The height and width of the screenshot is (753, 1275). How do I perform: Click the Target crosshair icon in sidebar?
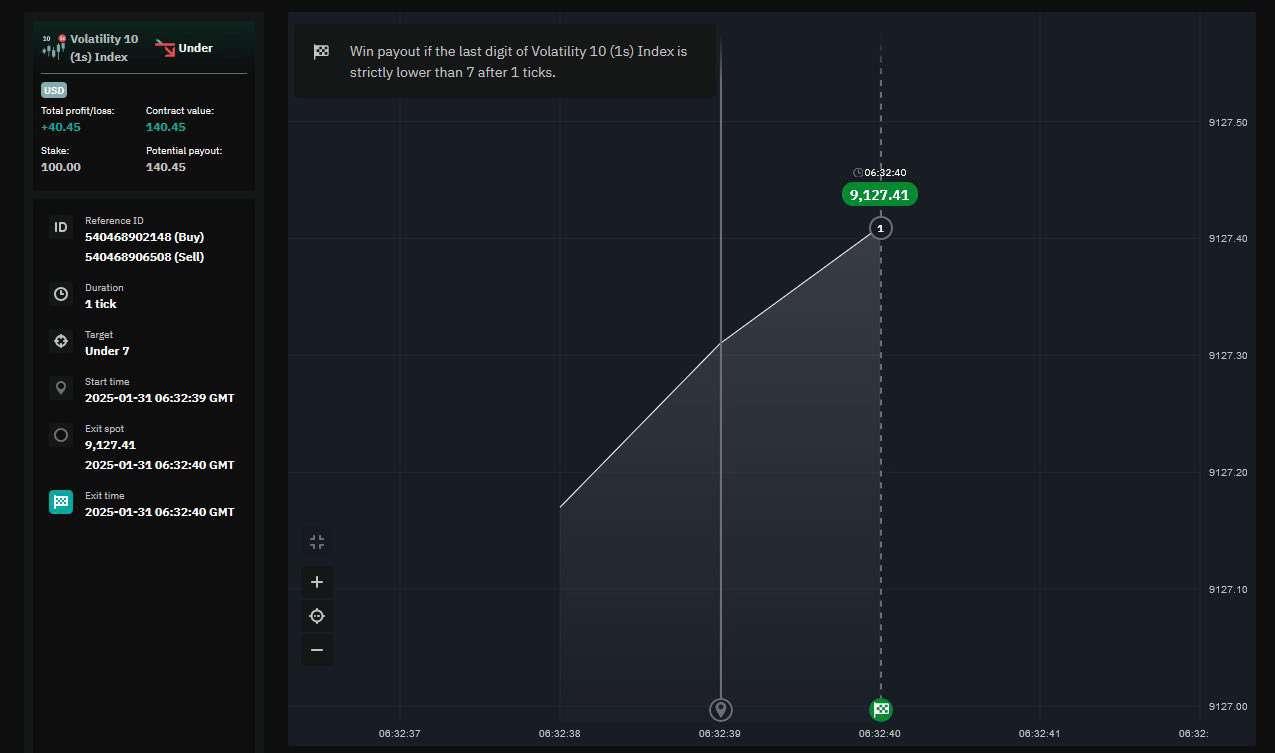[61, 341]
